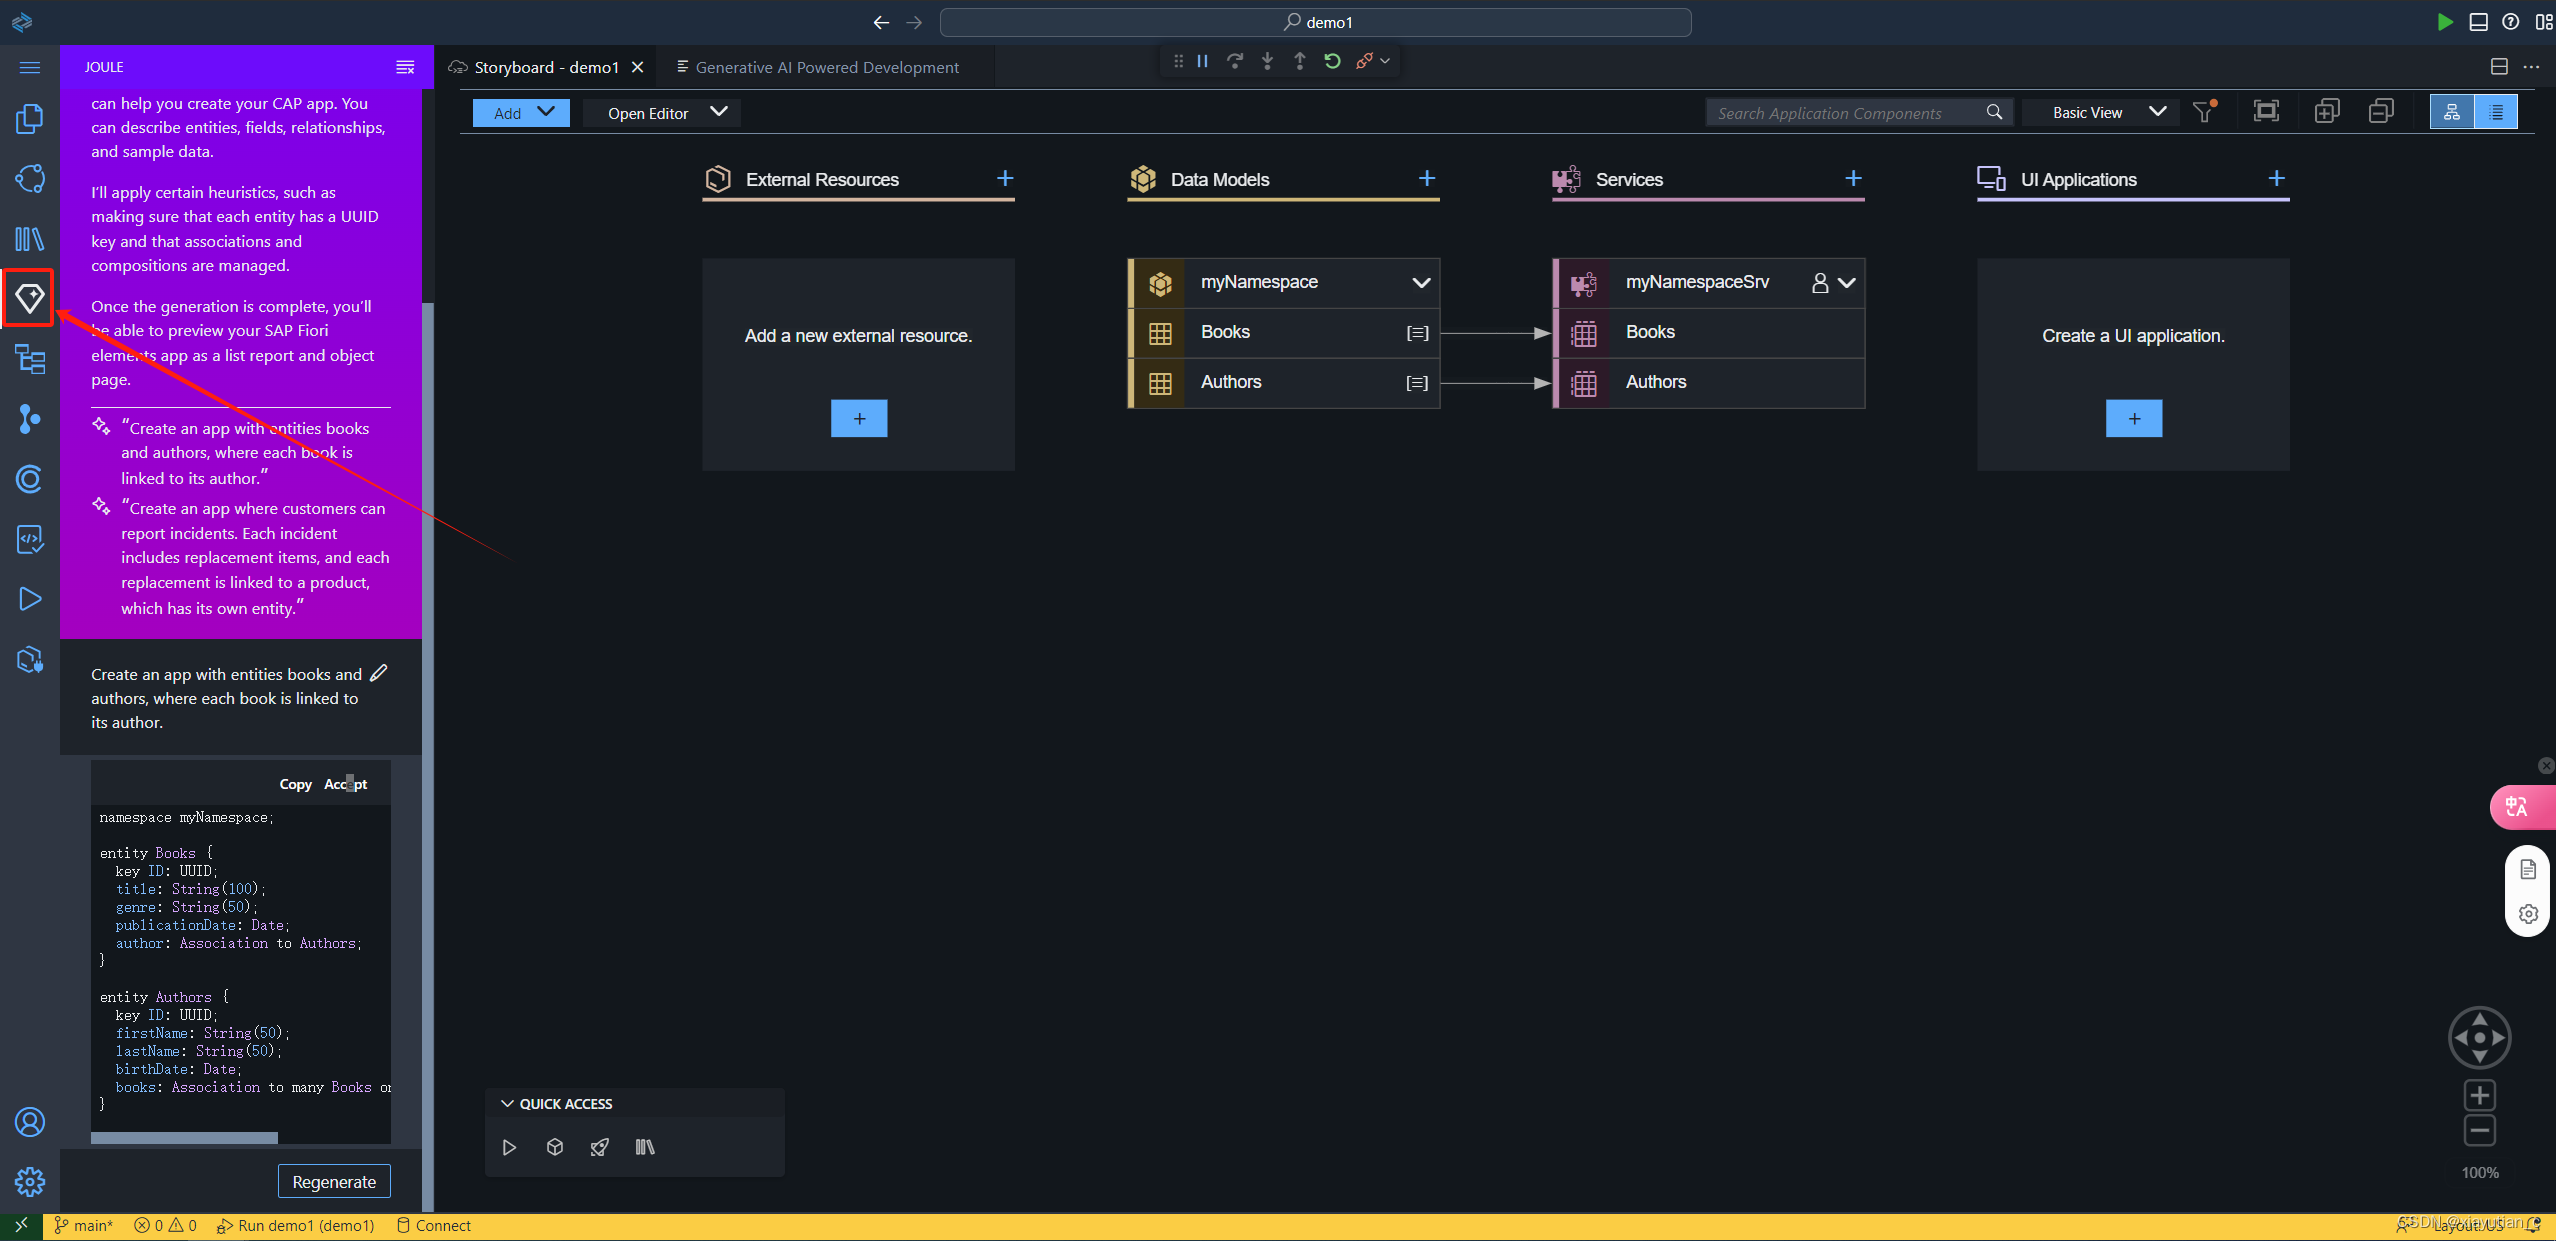The width and height of the screenshot is (2556, 1241).
Task: Switch to graphical tree view toggle
Action: (2452, 112)
